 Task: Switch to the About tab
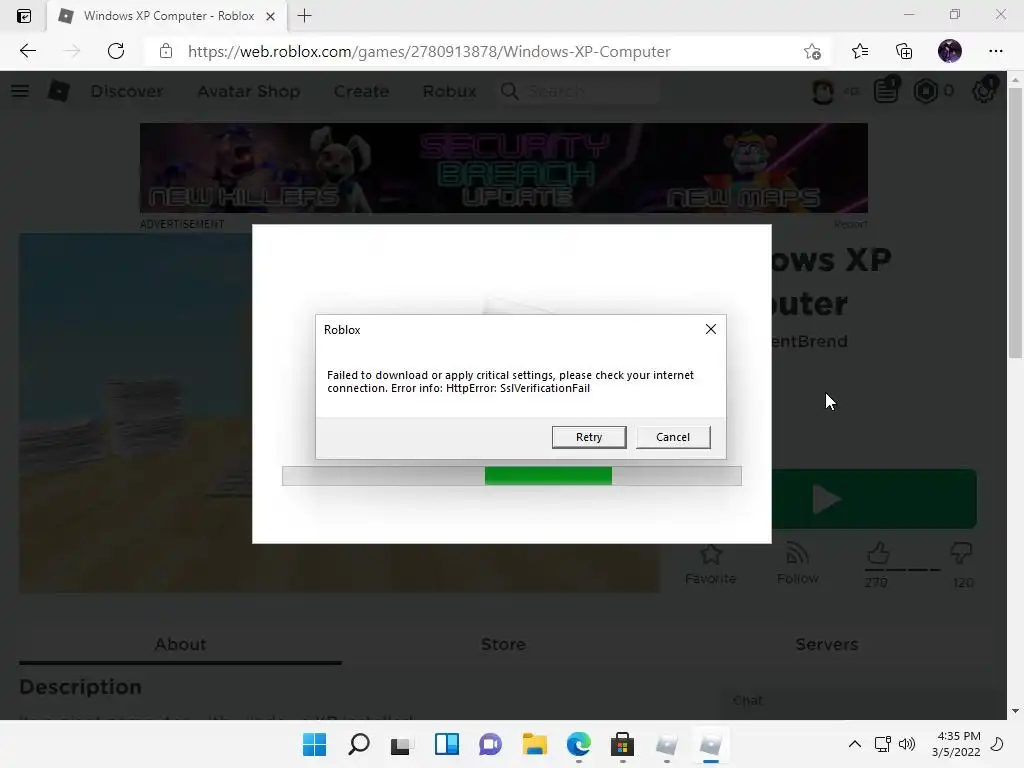click(180, 645)
